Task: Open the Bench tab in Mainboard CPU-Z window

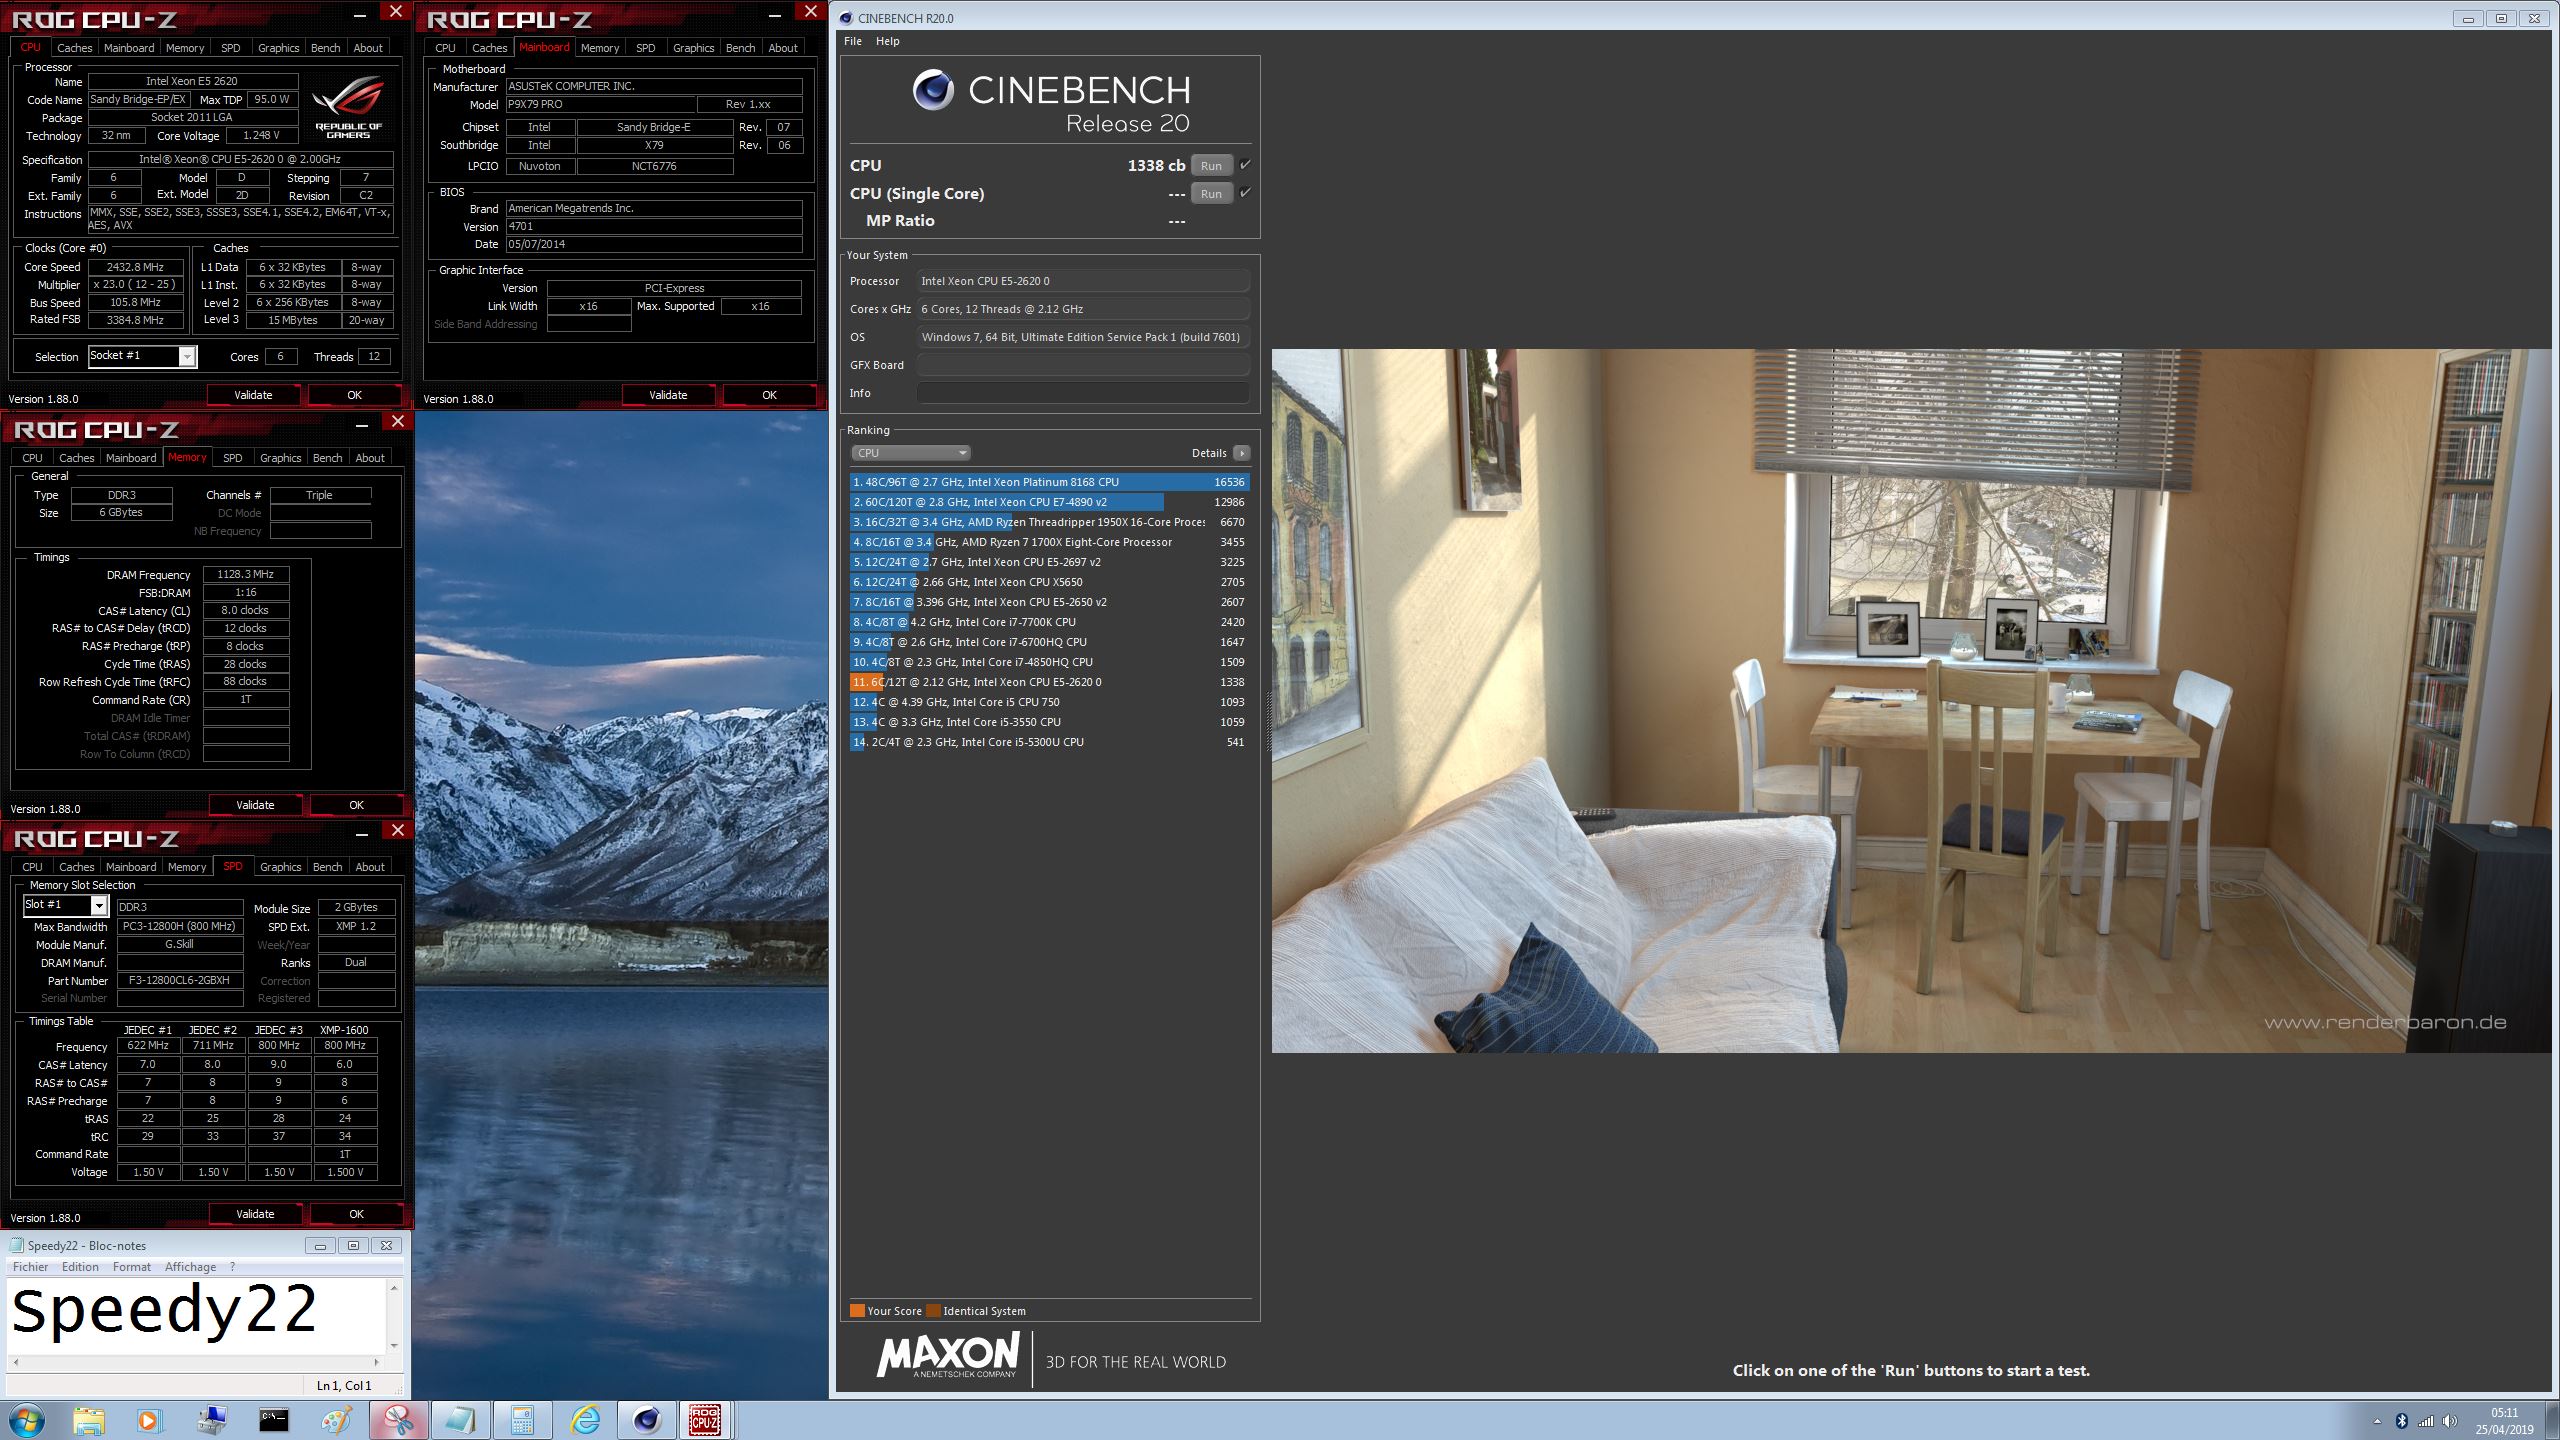Action: tap(740, 48)
